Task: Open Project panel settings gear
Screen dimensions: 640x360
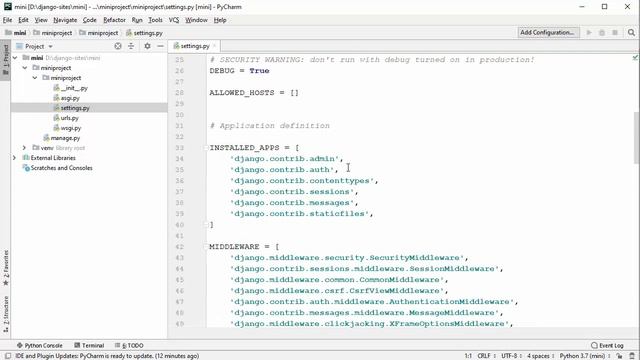Action: [147, 46]
